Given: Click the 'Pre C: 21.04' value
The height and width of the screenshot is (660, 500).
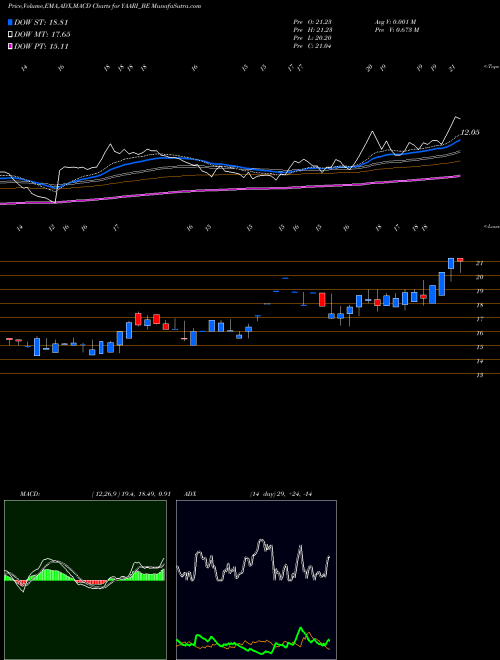Looking at the screenshot, I should (x=313, y=46).
